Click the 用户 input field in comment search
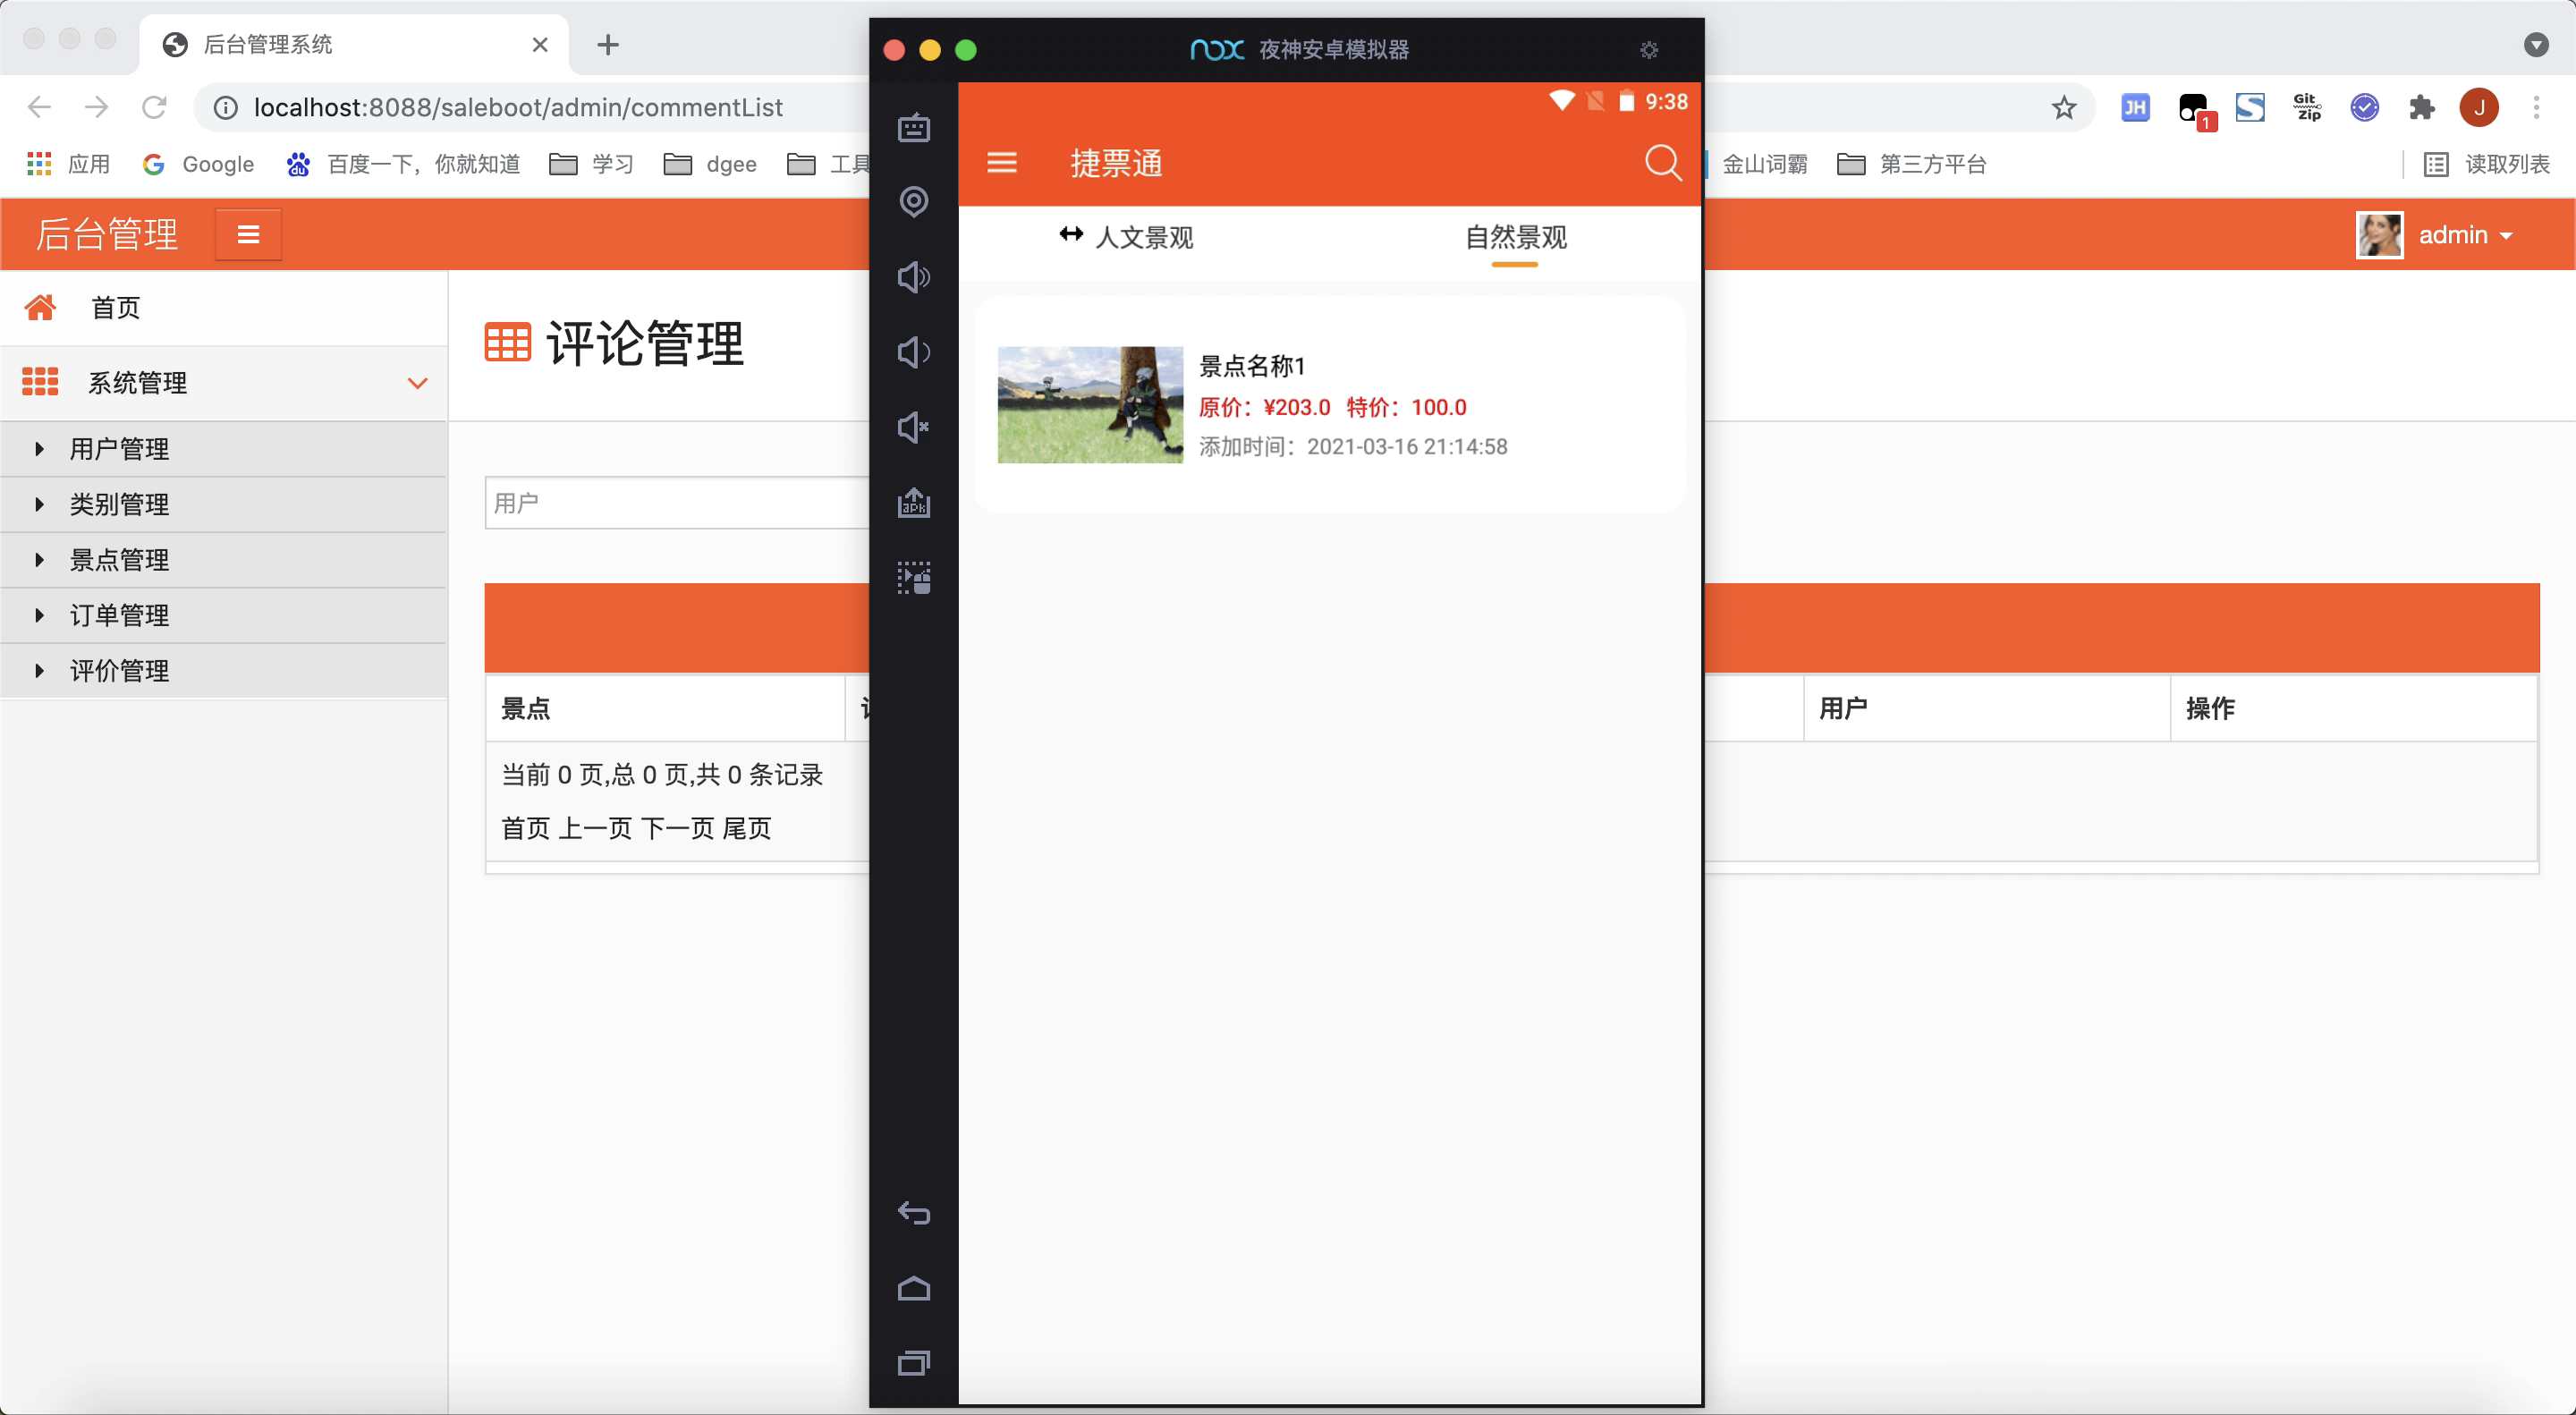The height and width of the screenshot is (1415, 2576). pos(681,502)
